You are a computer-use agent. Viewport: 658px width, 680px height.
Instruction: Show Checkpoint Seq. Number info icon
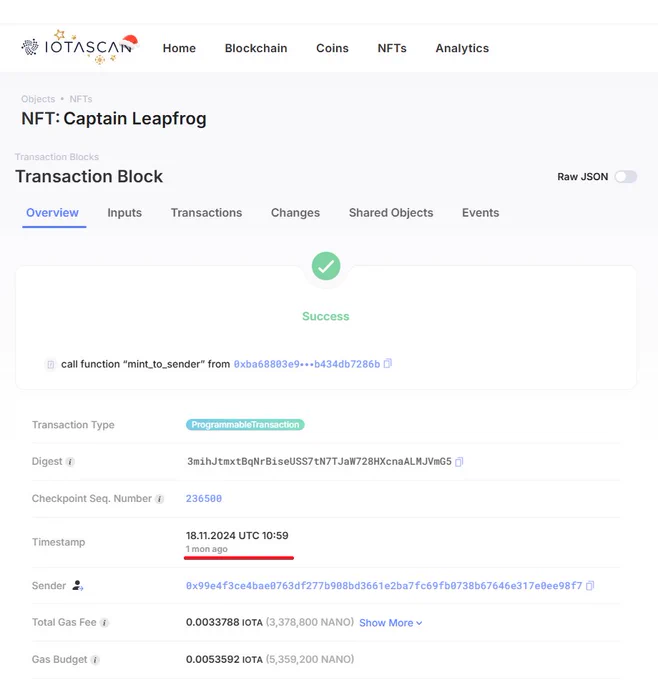tap(160, 499)
